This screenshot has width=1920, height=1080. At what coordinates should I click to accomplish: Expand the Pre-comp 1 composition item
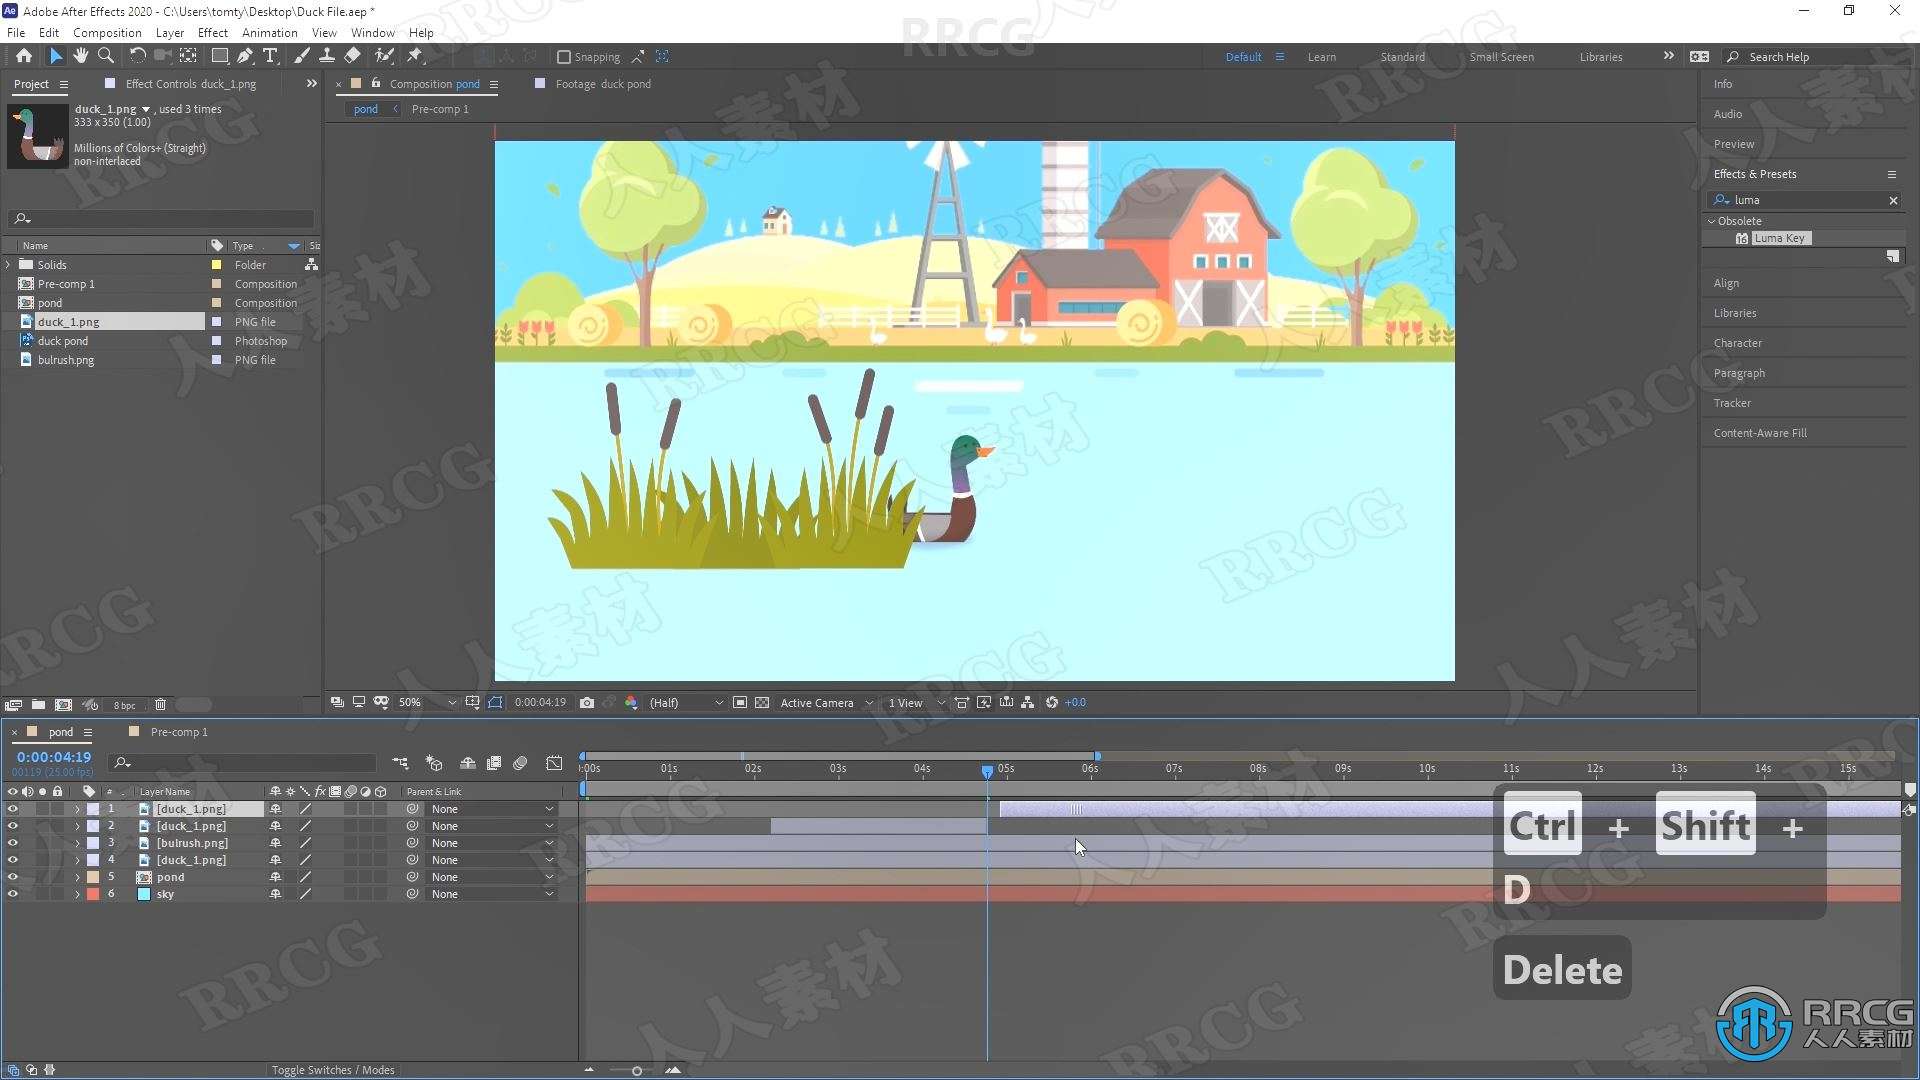point(13,284)
